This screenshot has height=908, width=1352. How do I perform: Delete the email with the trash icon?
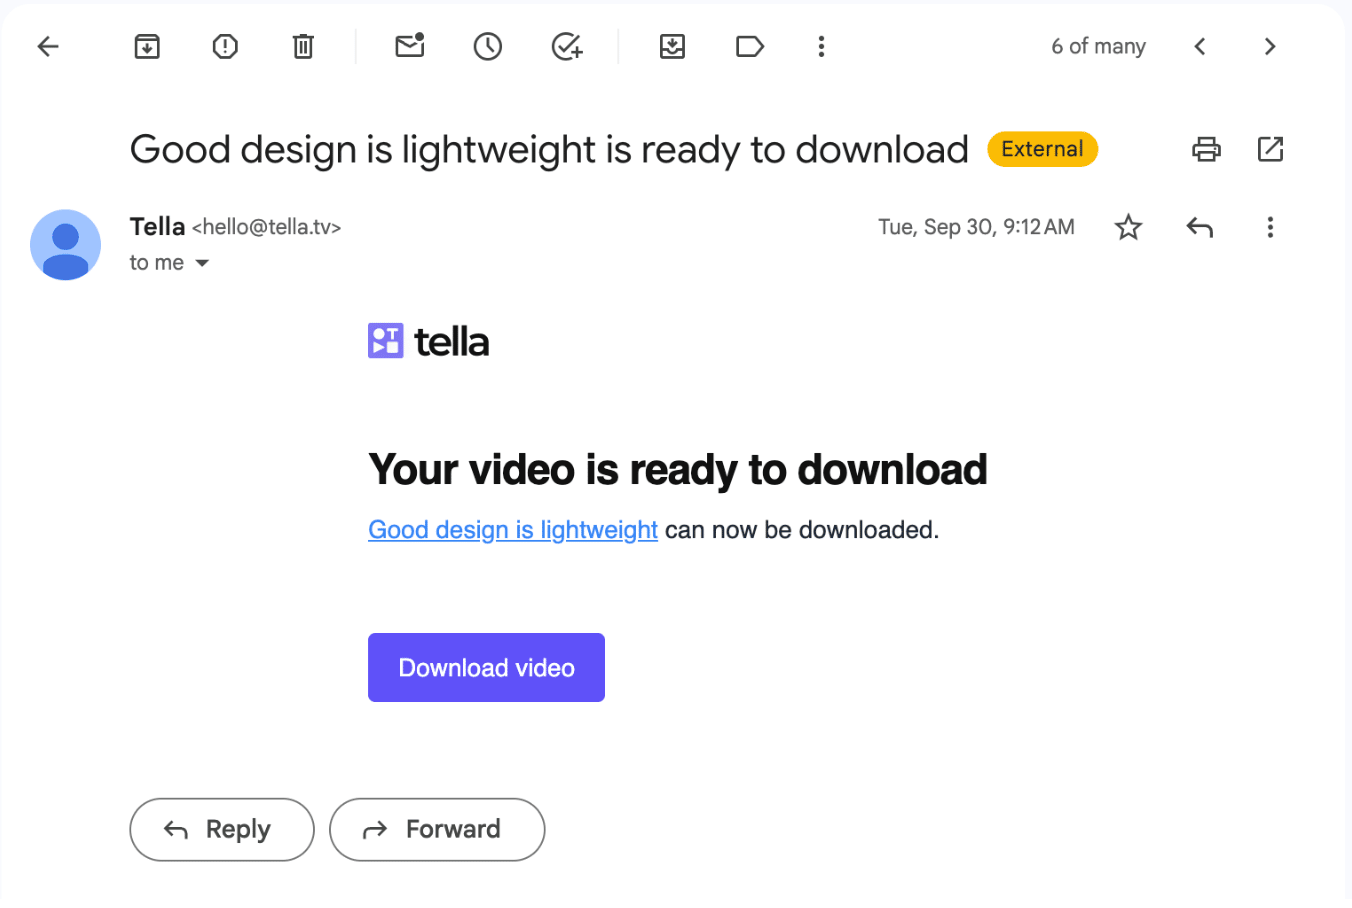coord(302,46)
